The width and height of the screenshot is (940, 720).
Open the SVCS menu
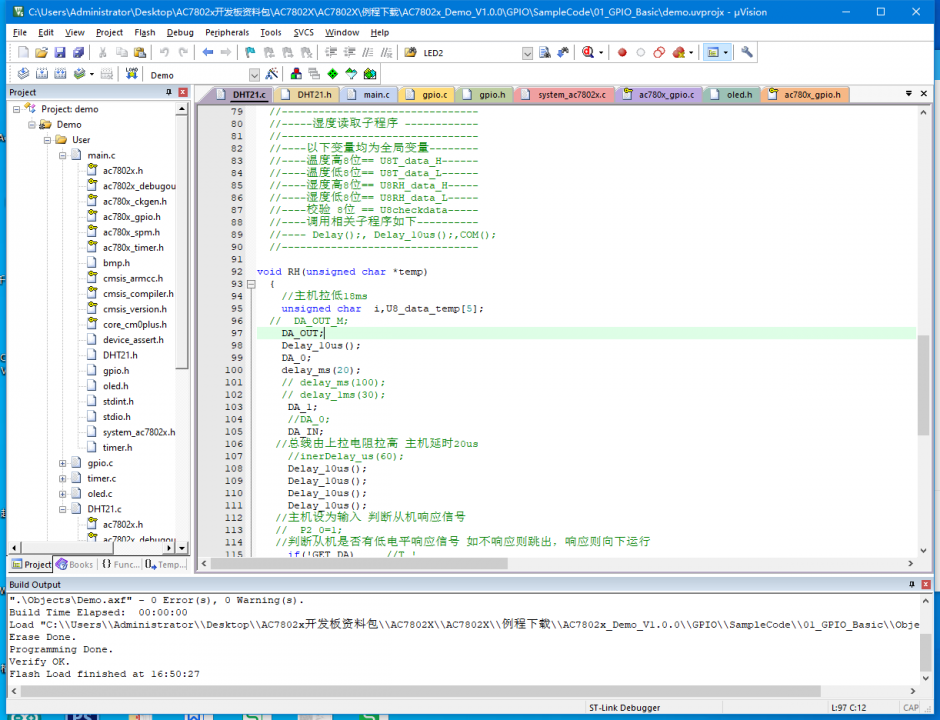[303, 32]
